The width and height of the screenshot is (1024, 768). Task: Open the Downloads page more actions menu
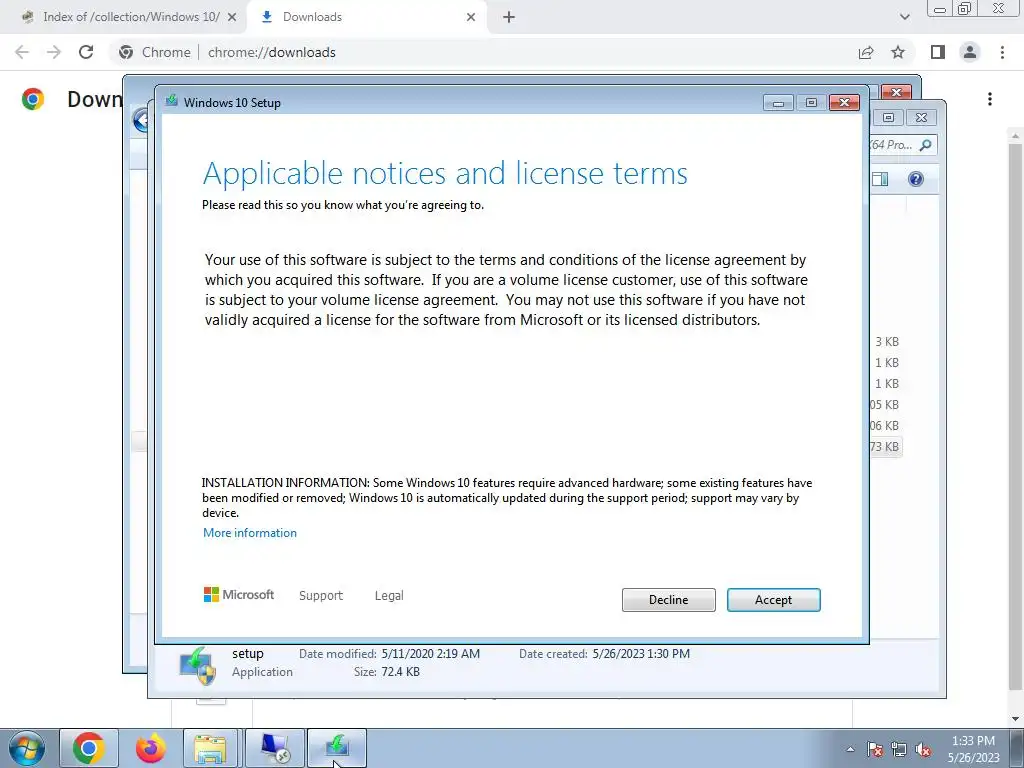point(990,99)
